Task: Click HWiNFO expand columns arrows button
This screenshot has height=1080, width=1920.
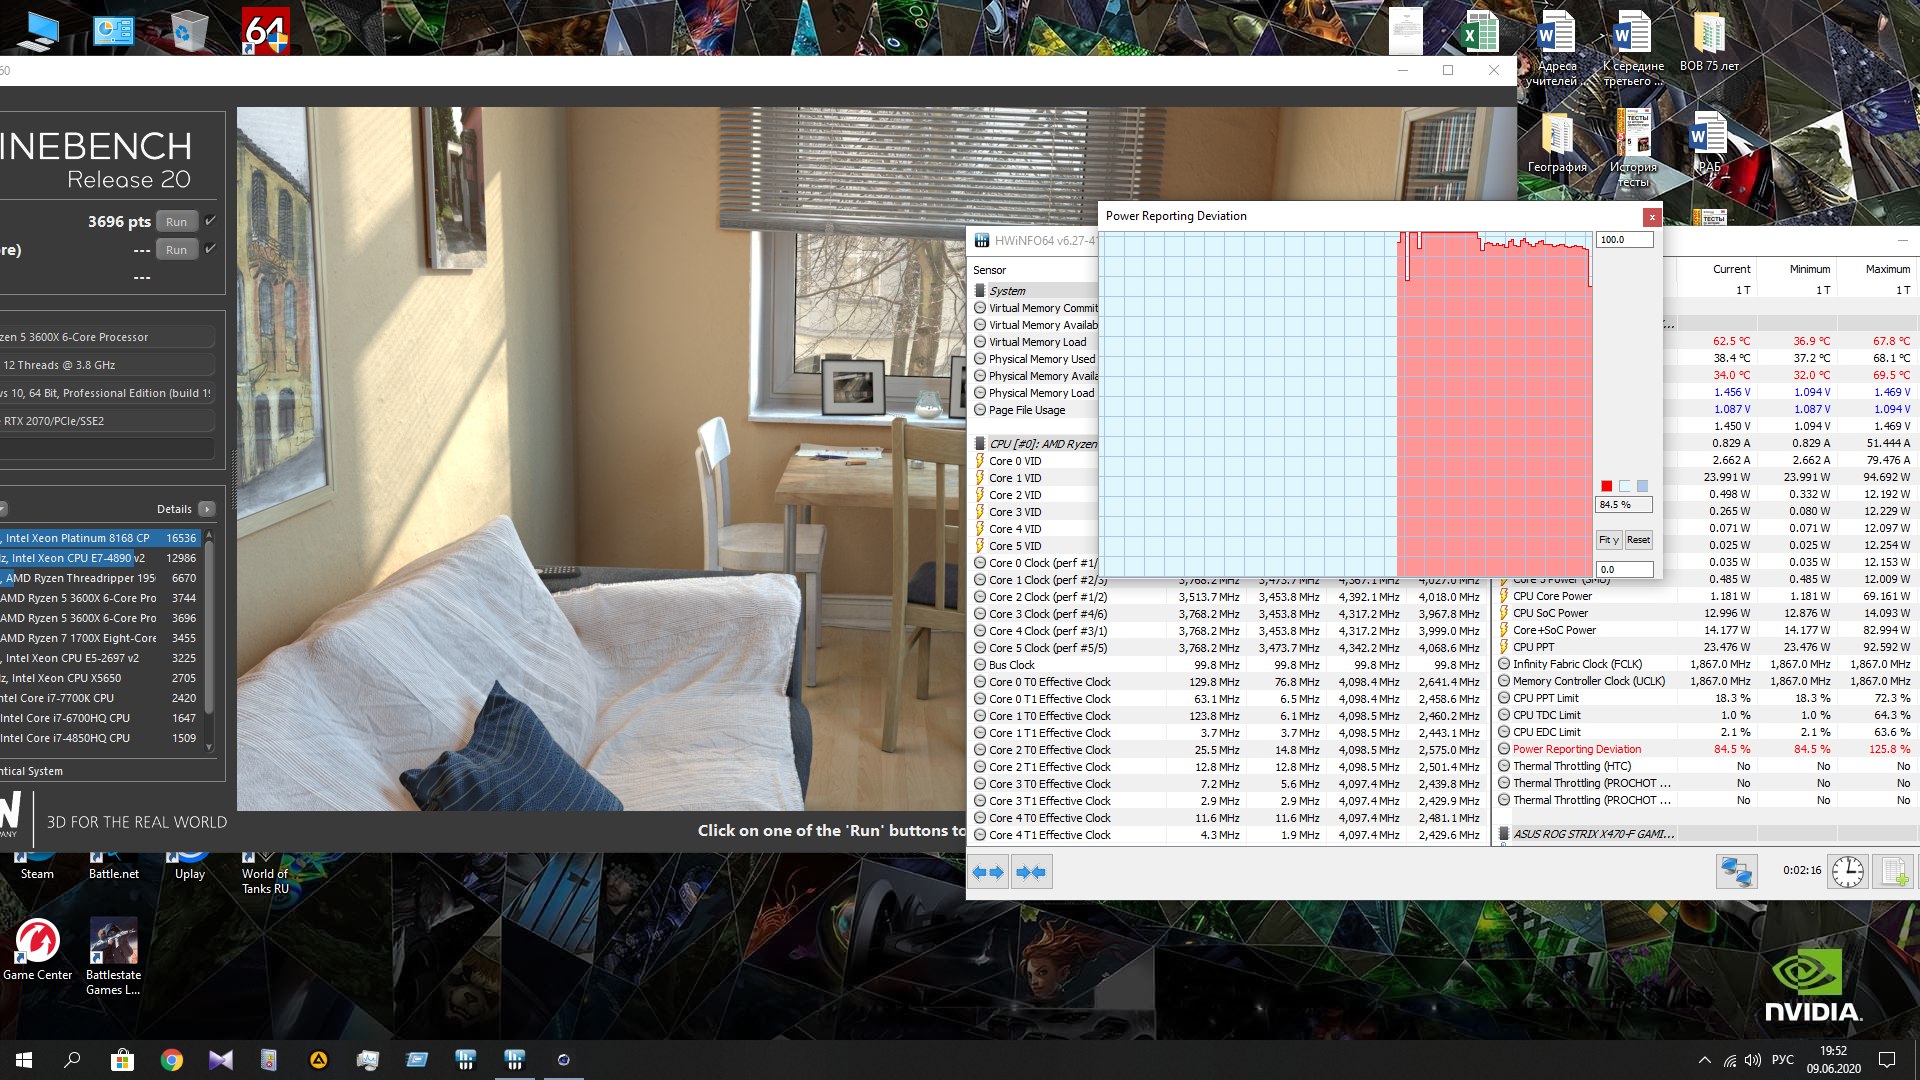Action: click(988, 872)
